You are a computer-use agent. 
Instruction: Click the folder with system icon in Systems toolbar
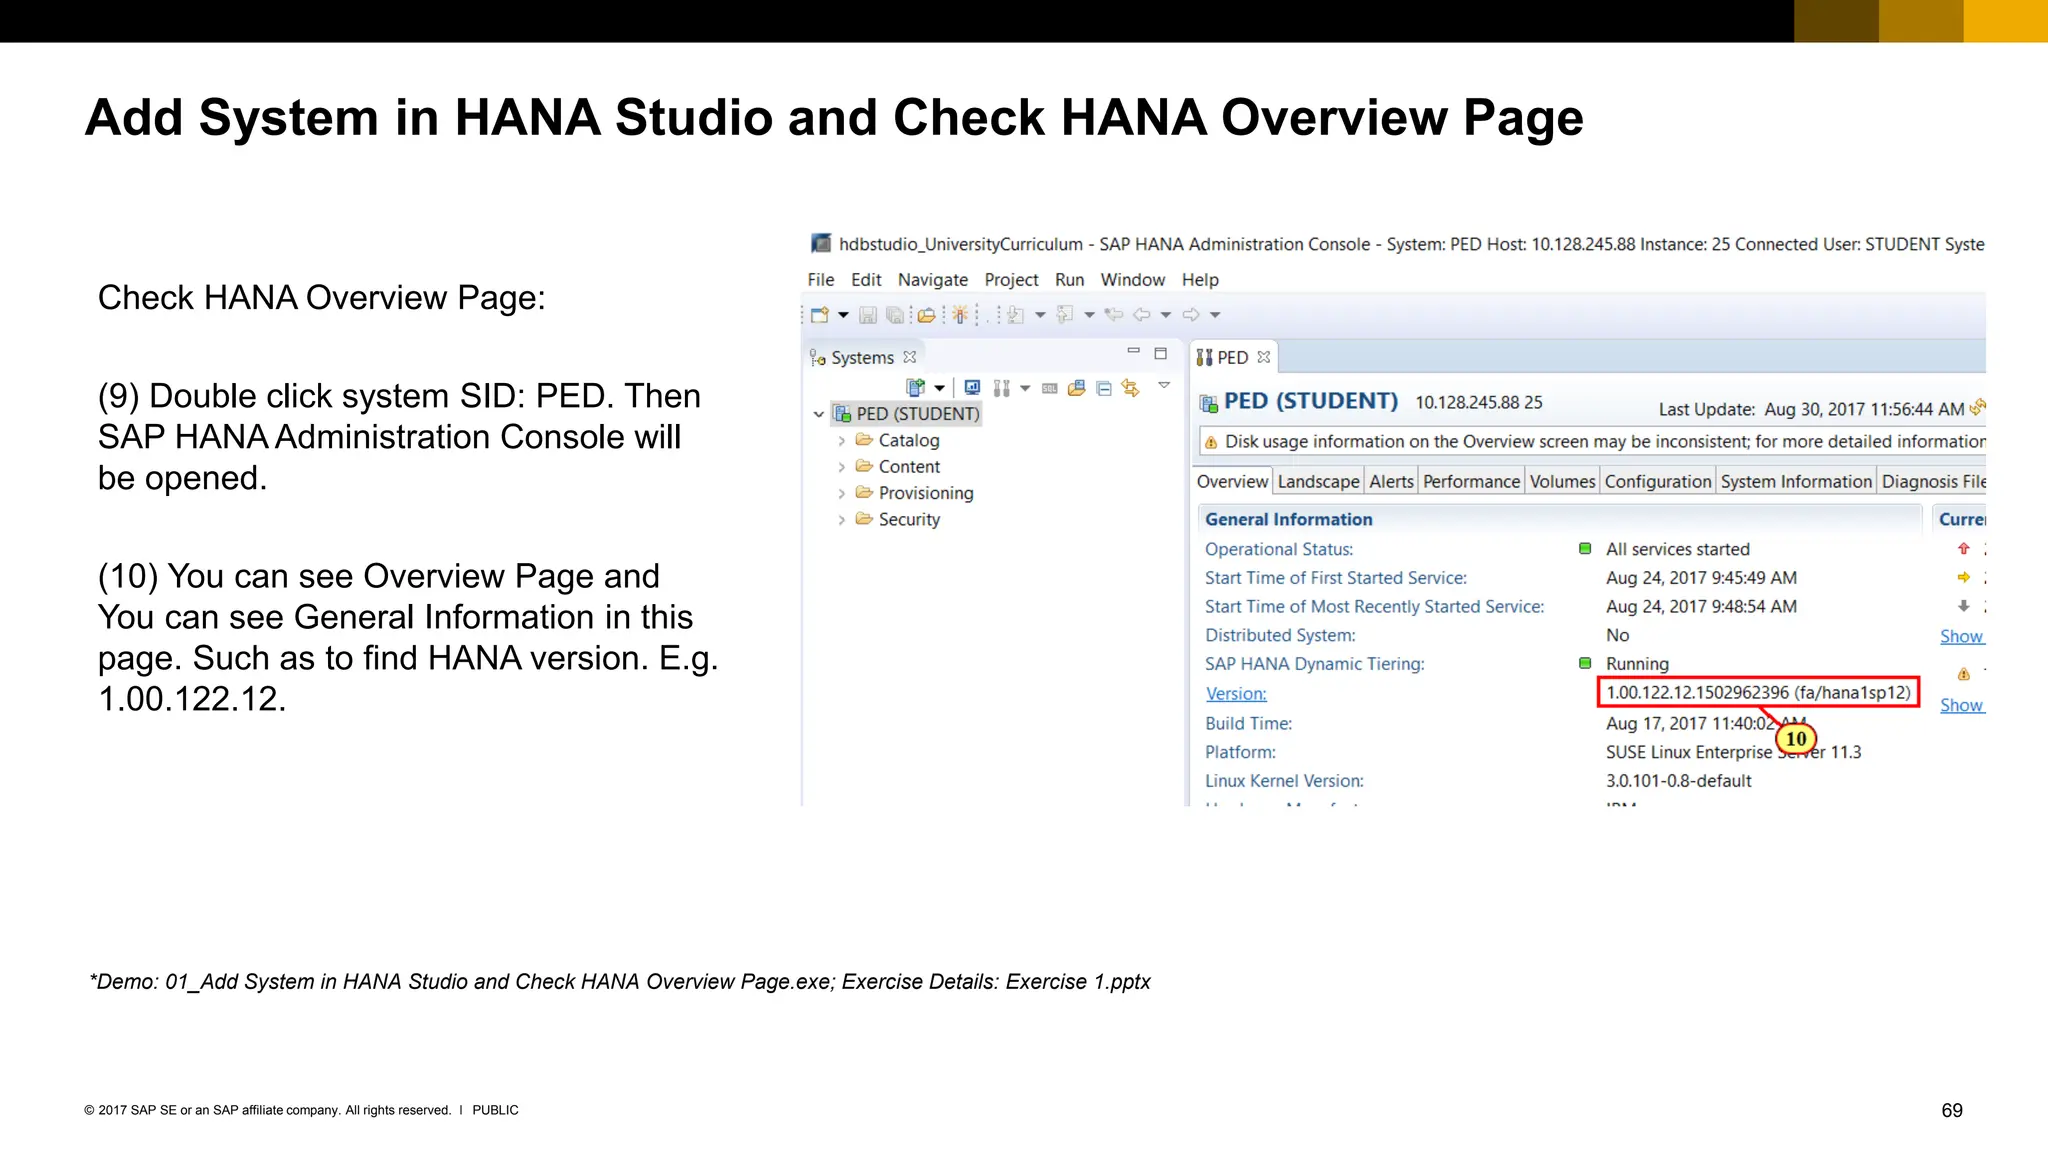pos(1076,388)
